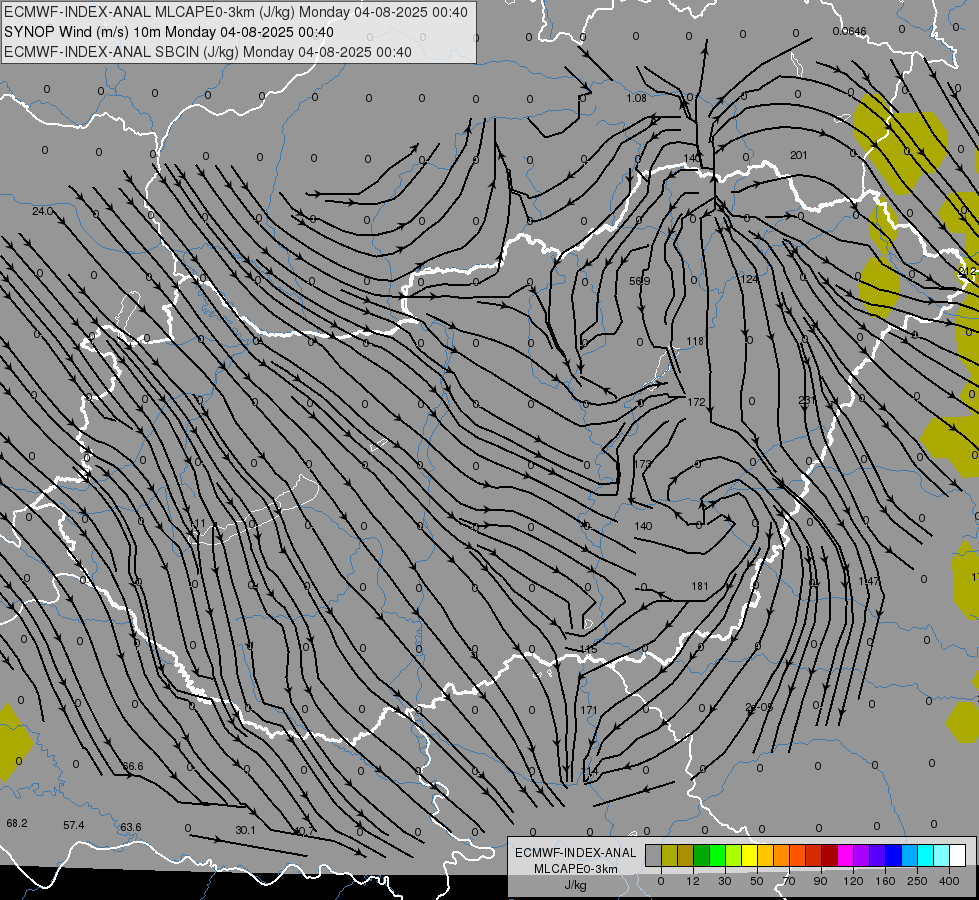
Task: Click the 0.0646 value on the map
Action: point(849,31)
